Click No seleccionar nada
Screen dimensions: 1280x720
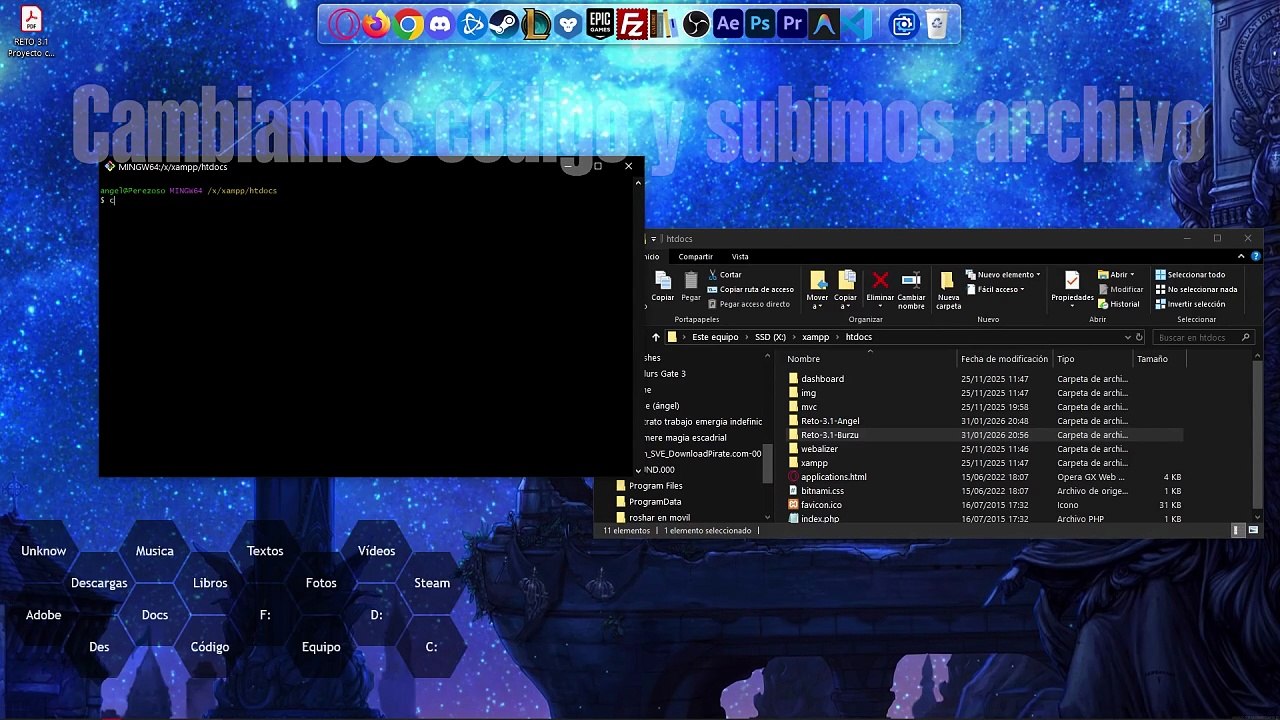1196,290
